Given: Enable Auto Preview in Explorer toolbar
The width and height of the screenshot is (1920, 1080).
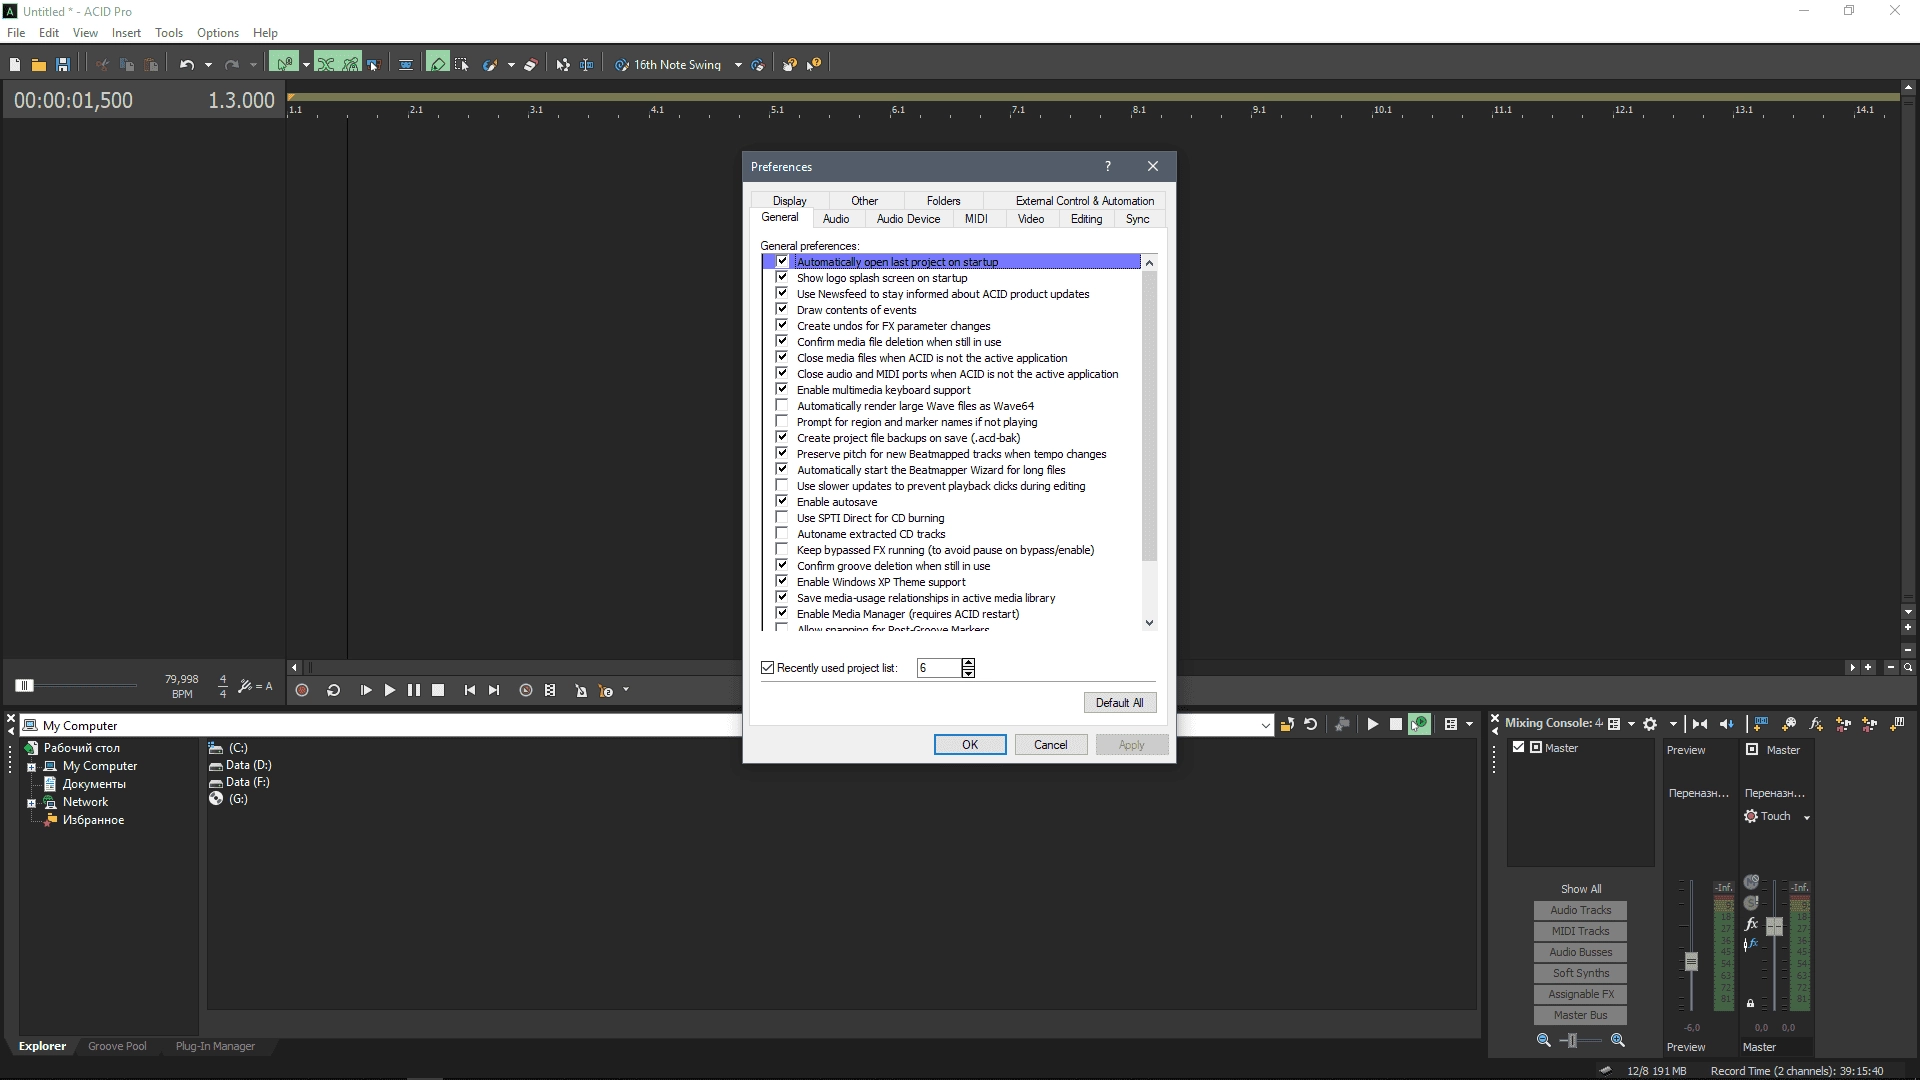Looking at the screenshot, I should coord(1420,725).
